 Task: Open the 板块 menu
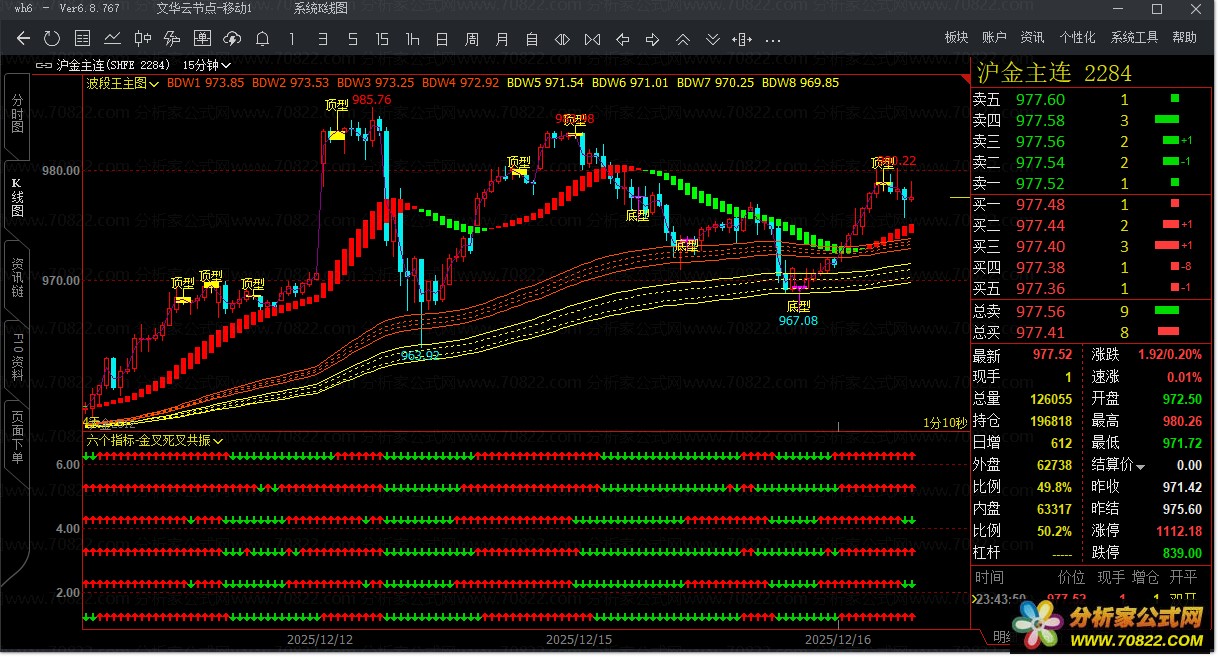click(x=956, y=37)
